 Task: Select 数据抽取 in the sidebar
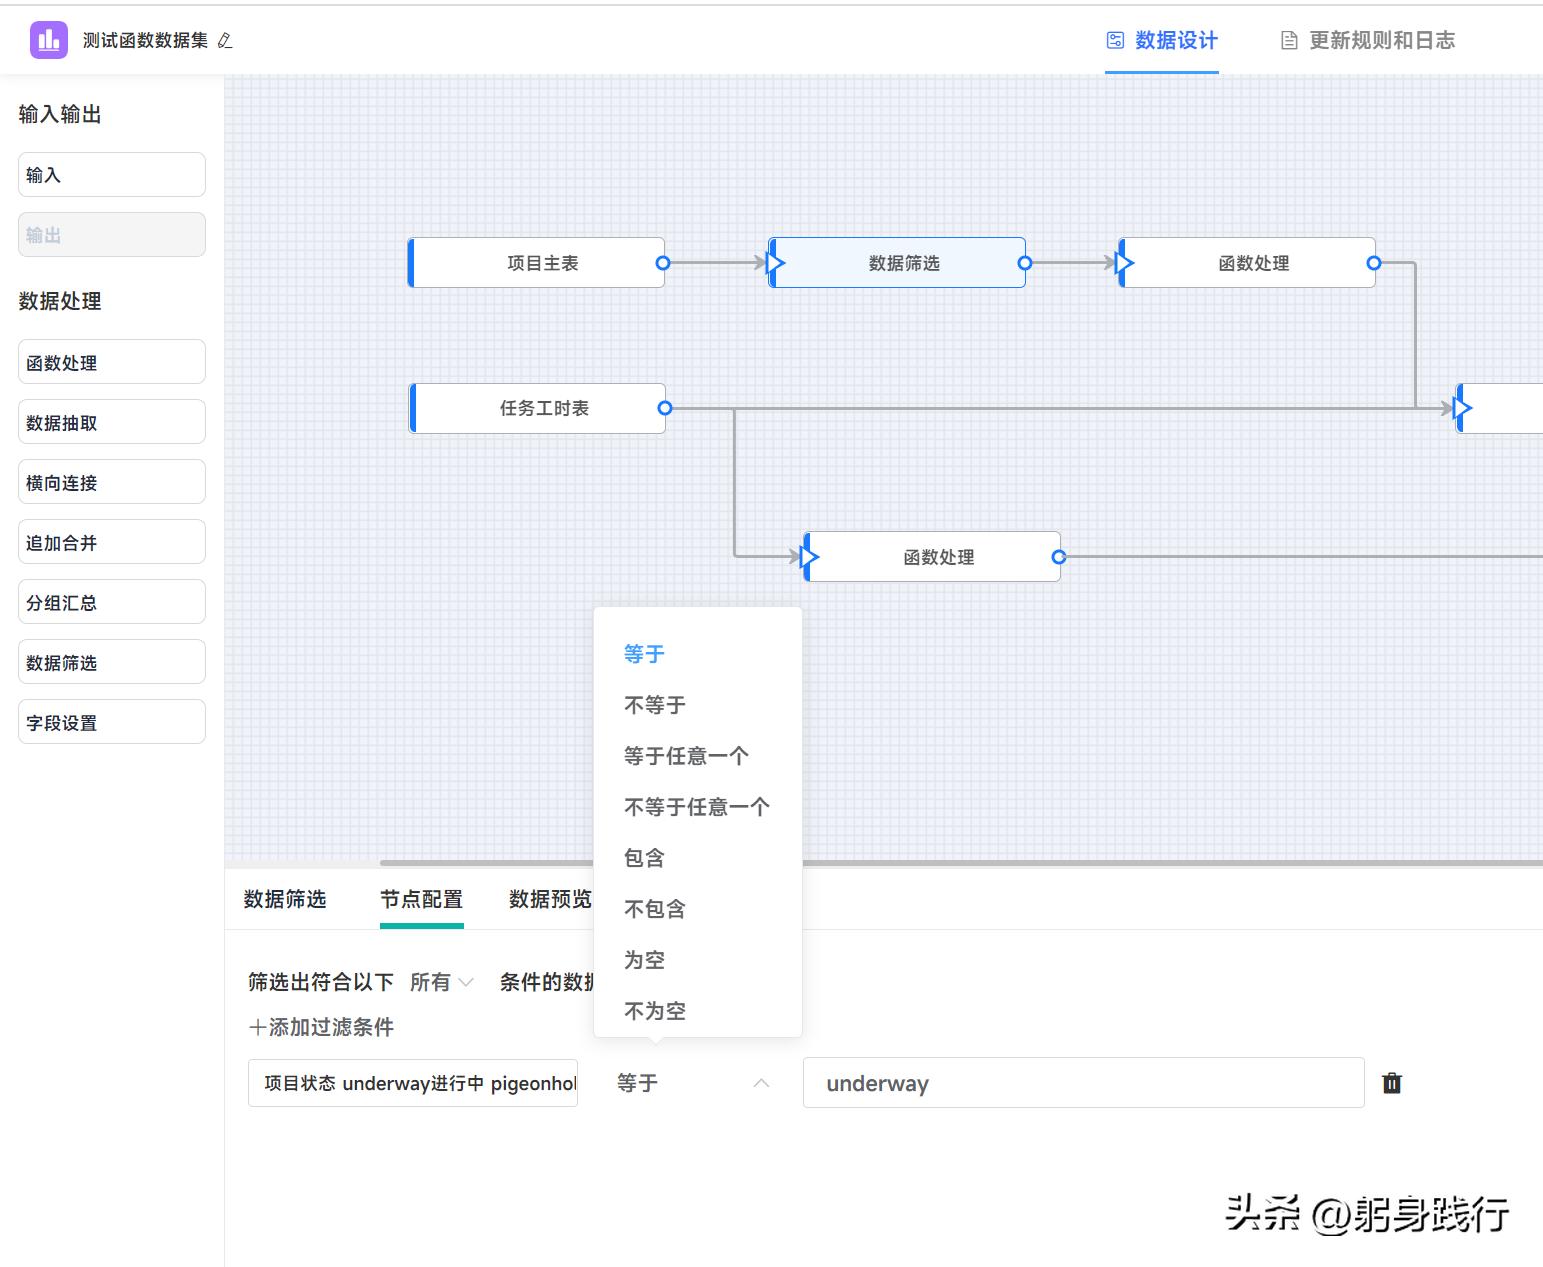tap(112, 422)
